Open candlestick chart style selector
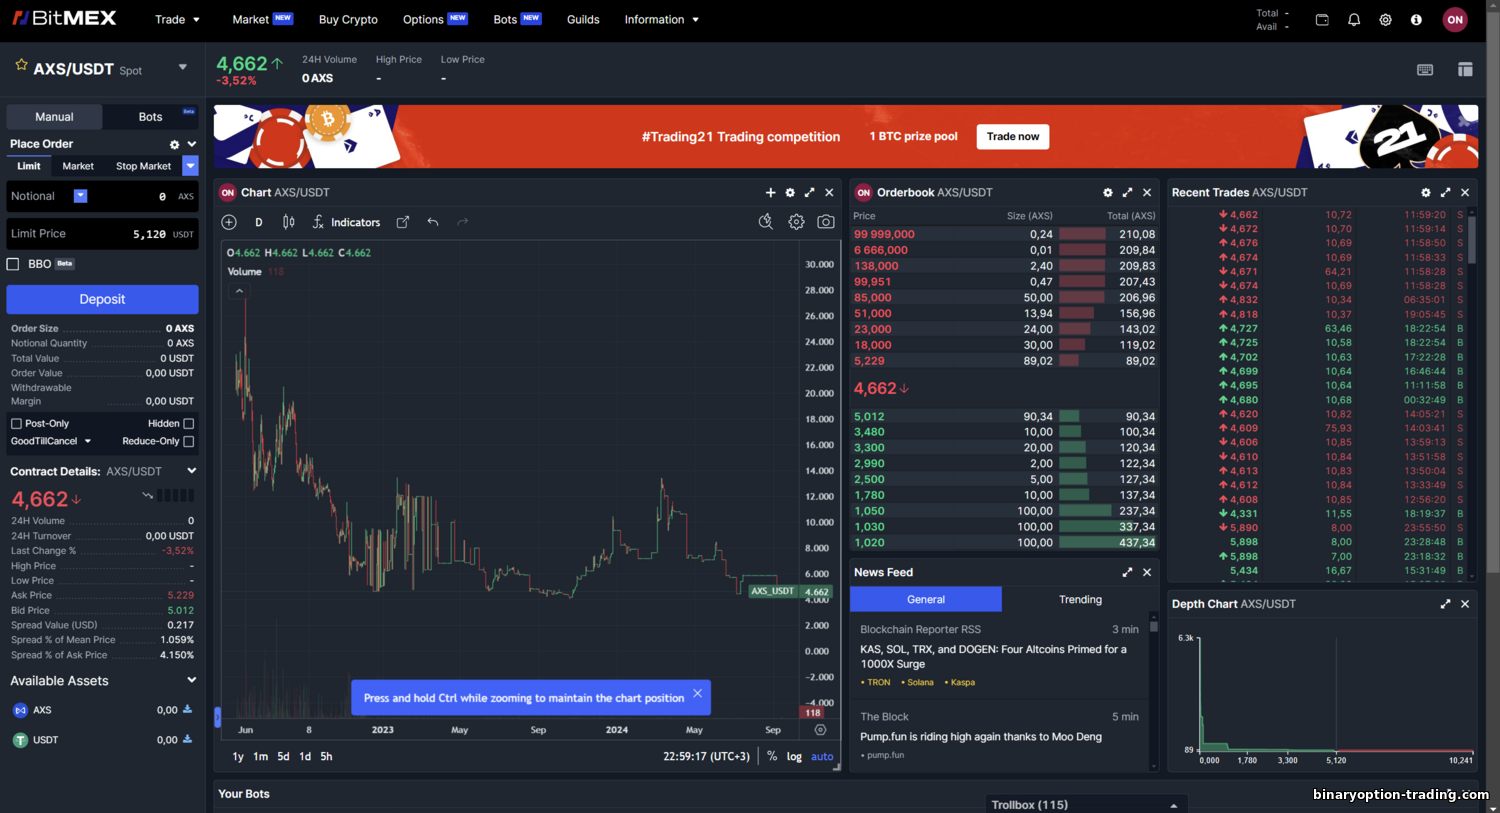Viewport: 1500px width, 813px height. 288,222
